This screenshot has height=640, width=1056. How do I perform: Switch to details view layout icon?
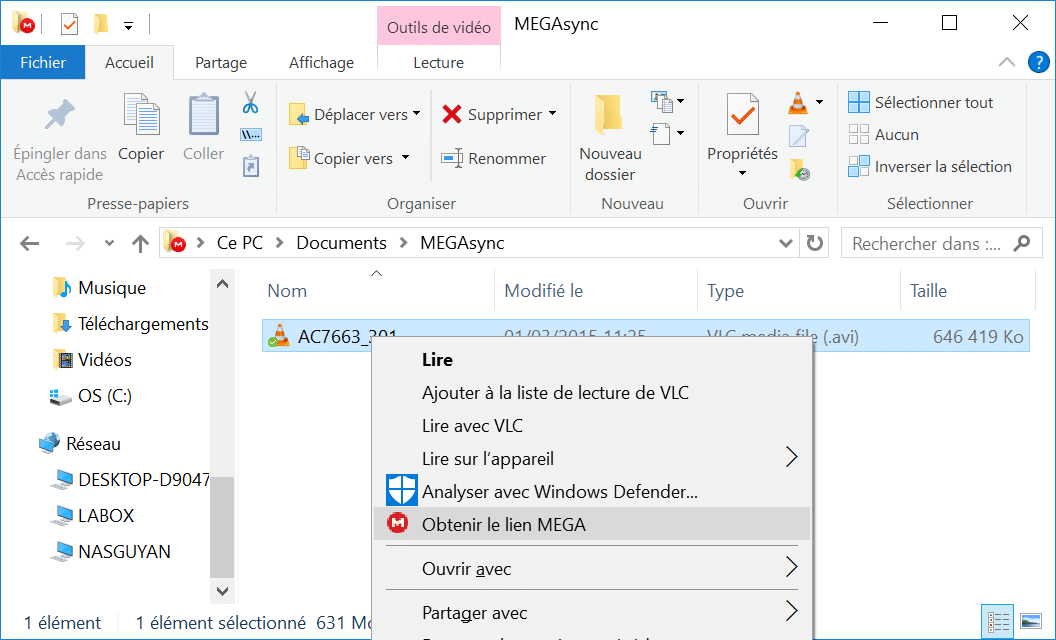coord(997,621)
